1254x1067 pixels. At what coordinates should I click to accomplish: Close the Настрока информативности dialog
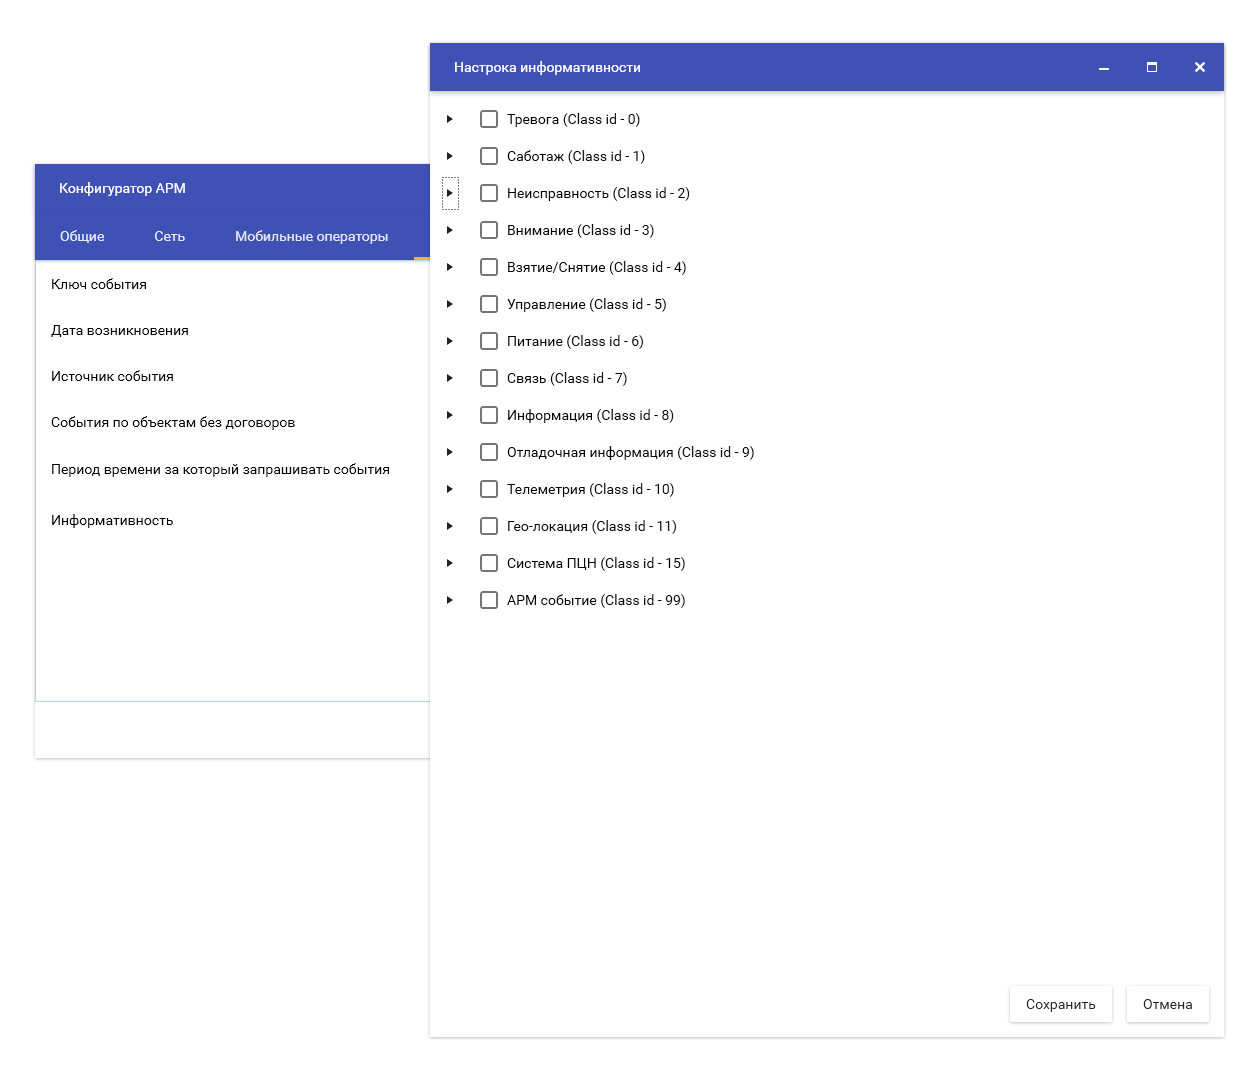coord(1200,67)
